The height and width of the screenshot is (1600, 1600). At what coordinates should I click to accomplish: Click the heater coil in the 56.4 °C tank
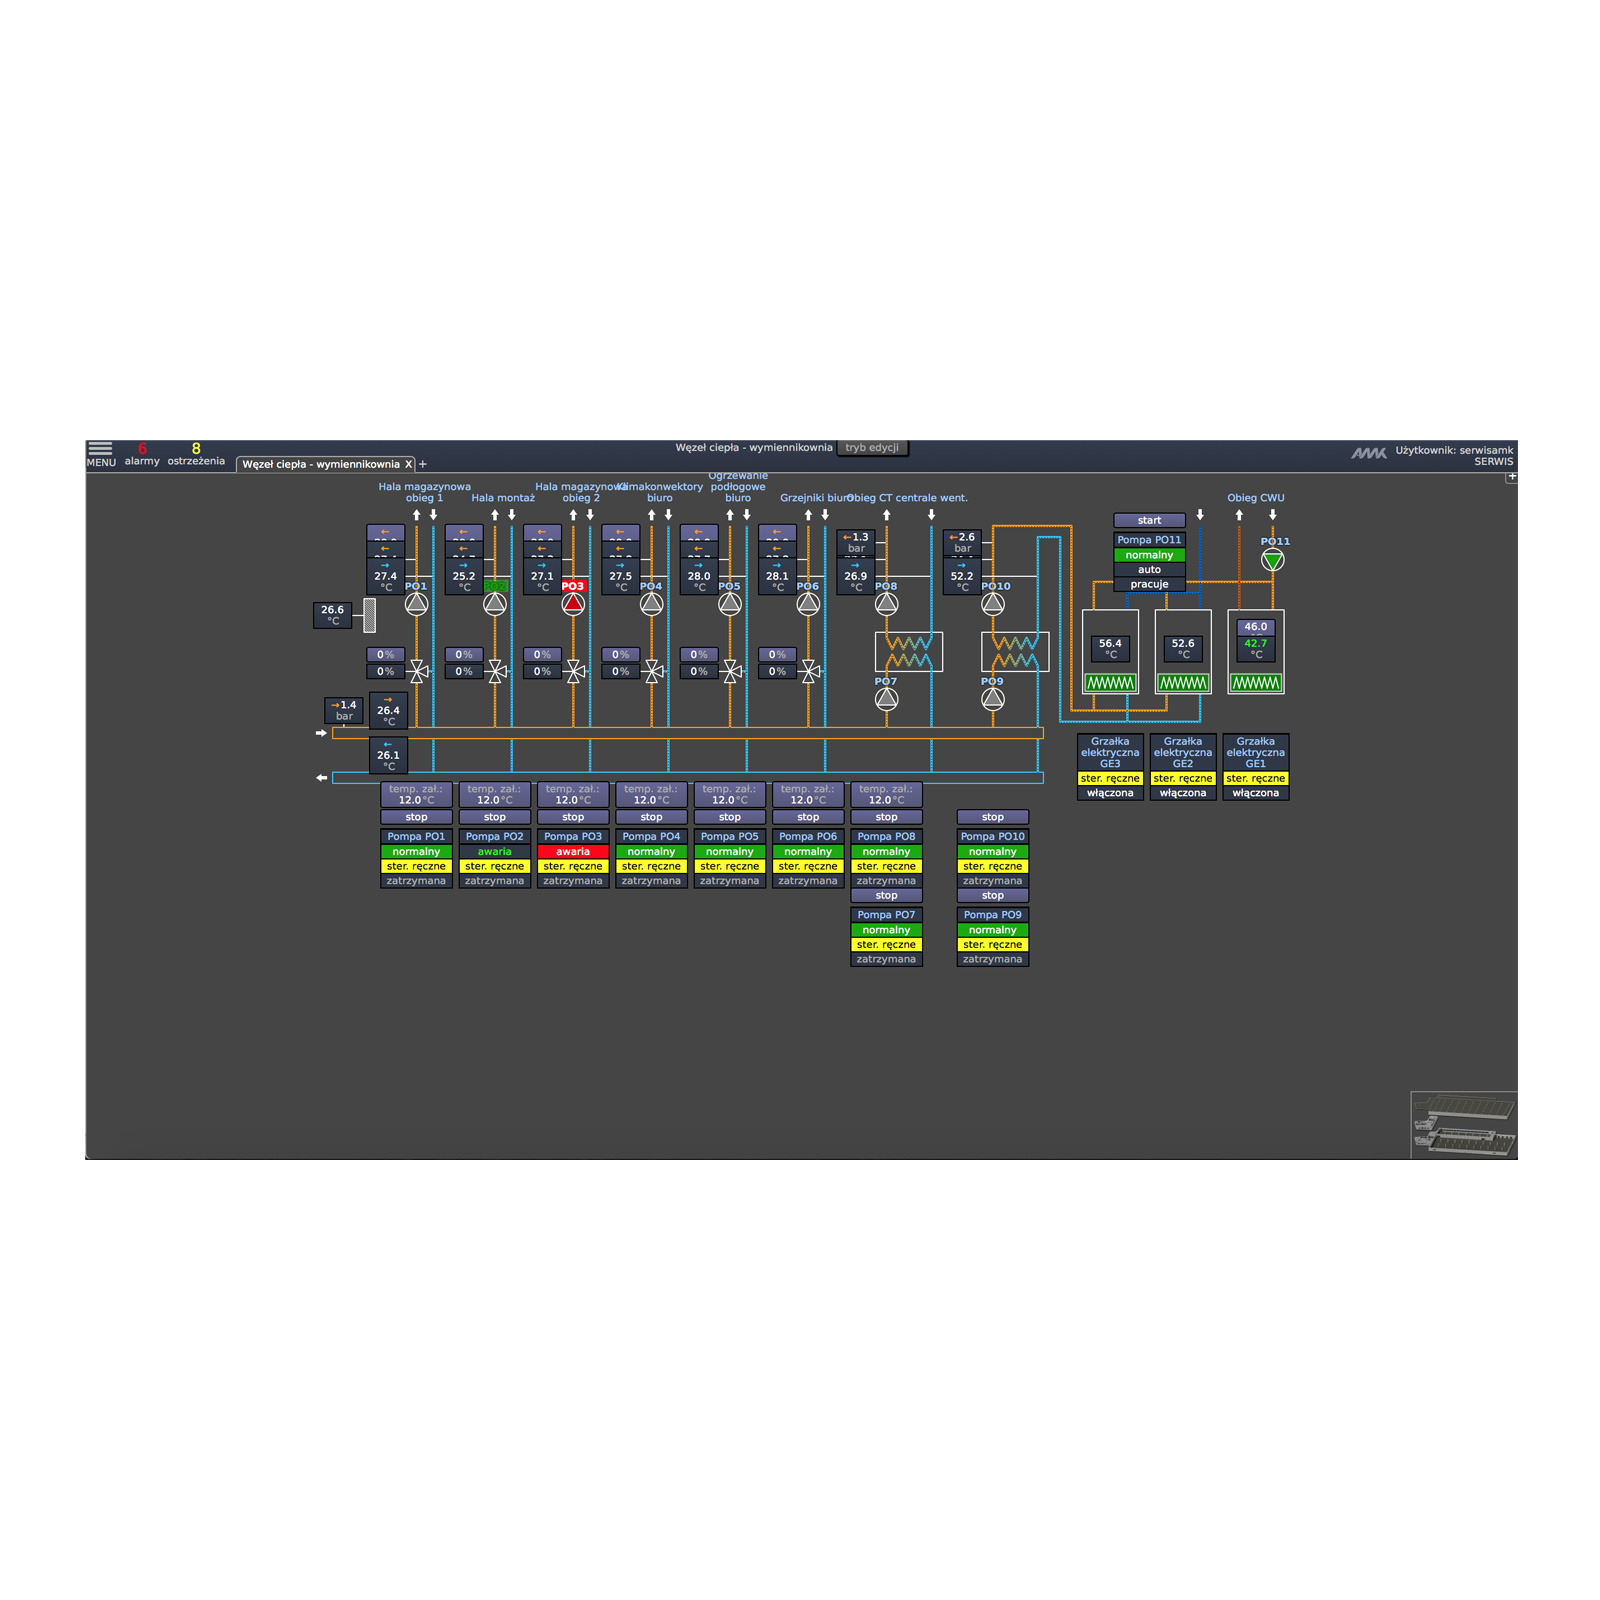coord(1110,683)
